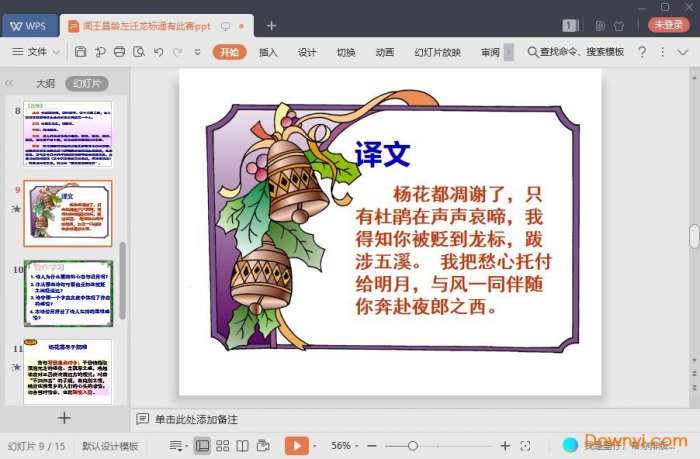Image resolution: width=700 pixels, height=459 pixels.
Task: Select the 幻灯片放映 ribbon tab
Action: click(x=438, y=52)
